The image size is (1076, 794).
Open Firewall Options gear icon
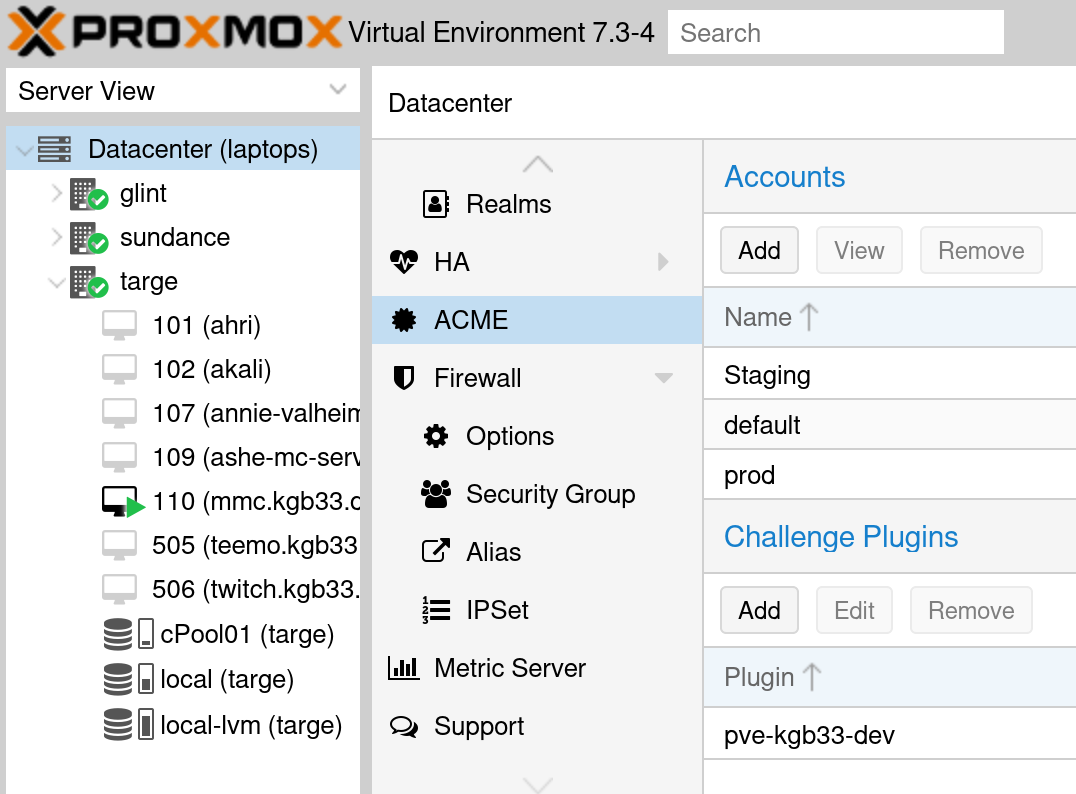click(x=434, y=435)
